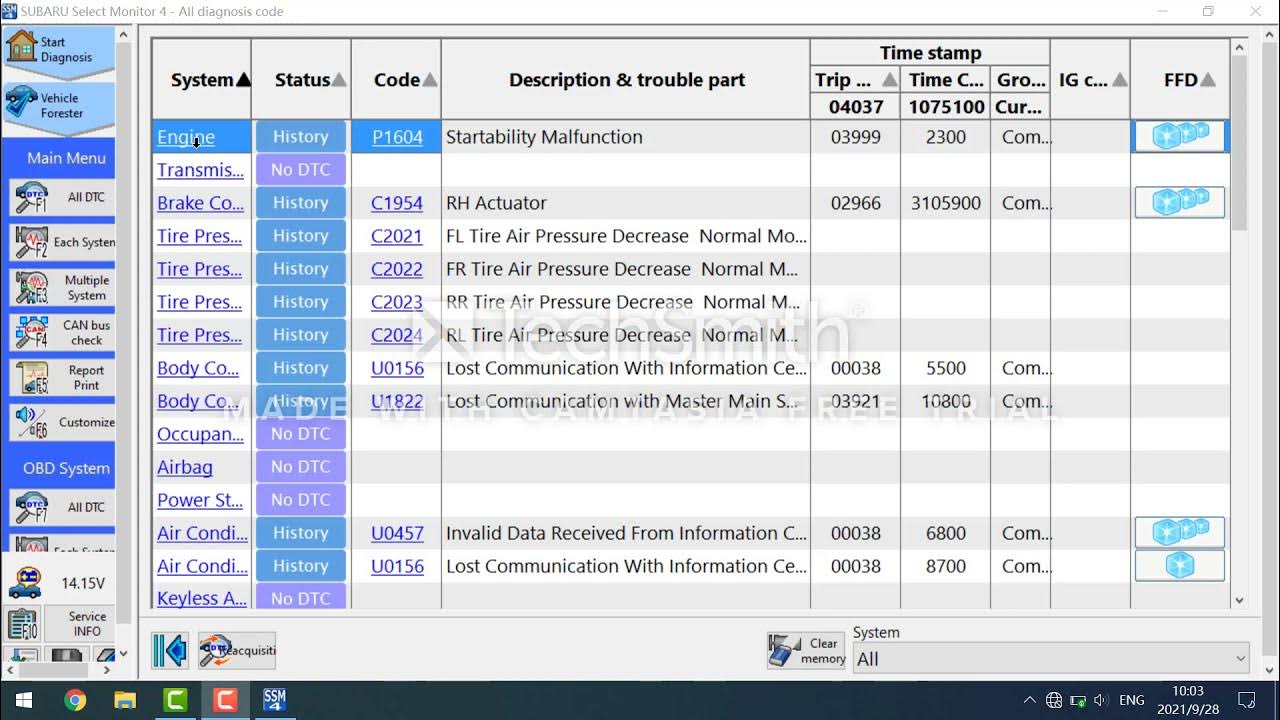The width and height of the screenshot is (1280, 720).
Task: Select the Vehicle Forester button
Action: pos(58,106)
